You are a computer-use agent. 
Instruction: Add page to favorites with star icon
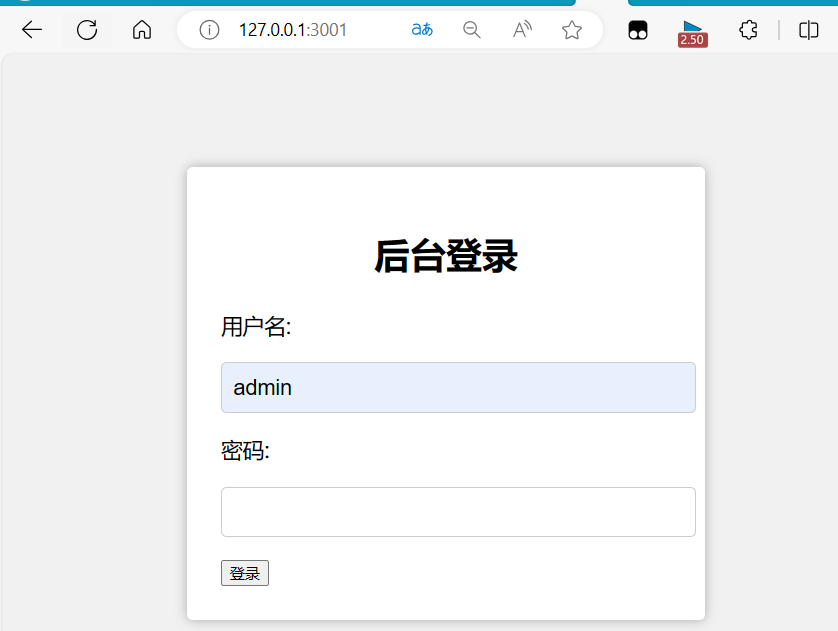point(572,30)
